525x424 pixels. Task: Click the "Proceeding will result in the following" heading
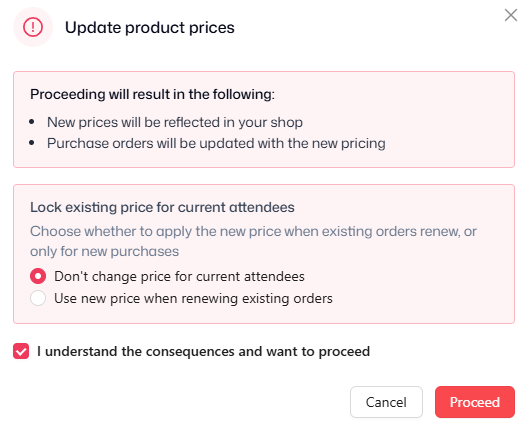(152, 94)
